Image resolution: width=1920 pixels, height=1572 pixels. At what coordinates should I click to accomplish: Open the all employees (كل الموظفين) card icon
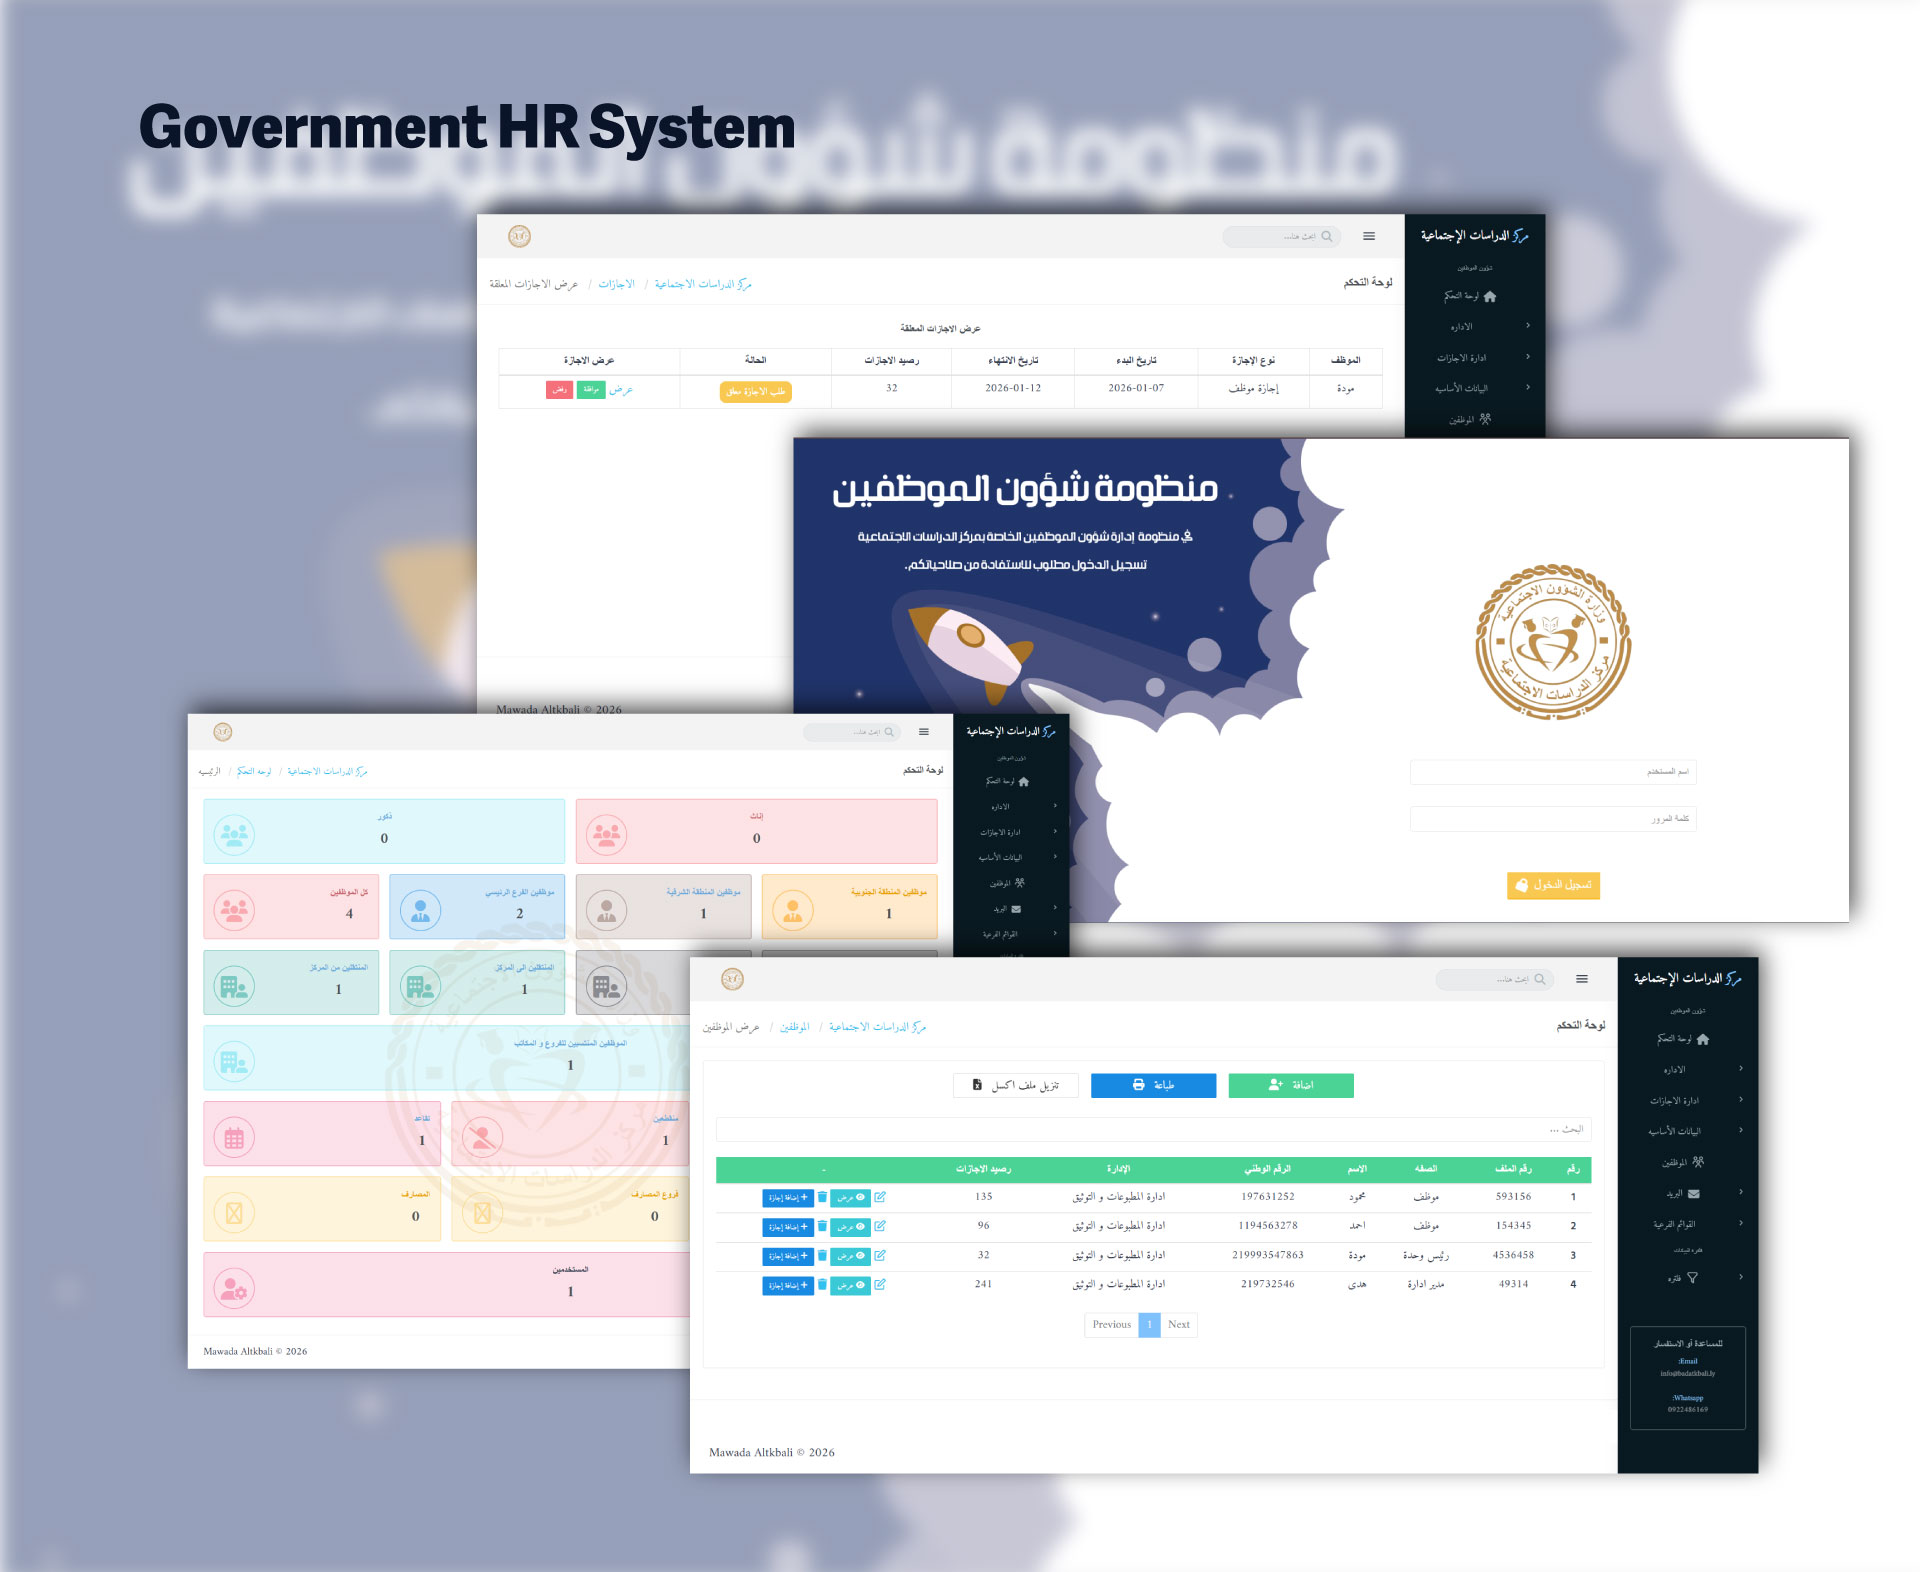pos(234,910)
